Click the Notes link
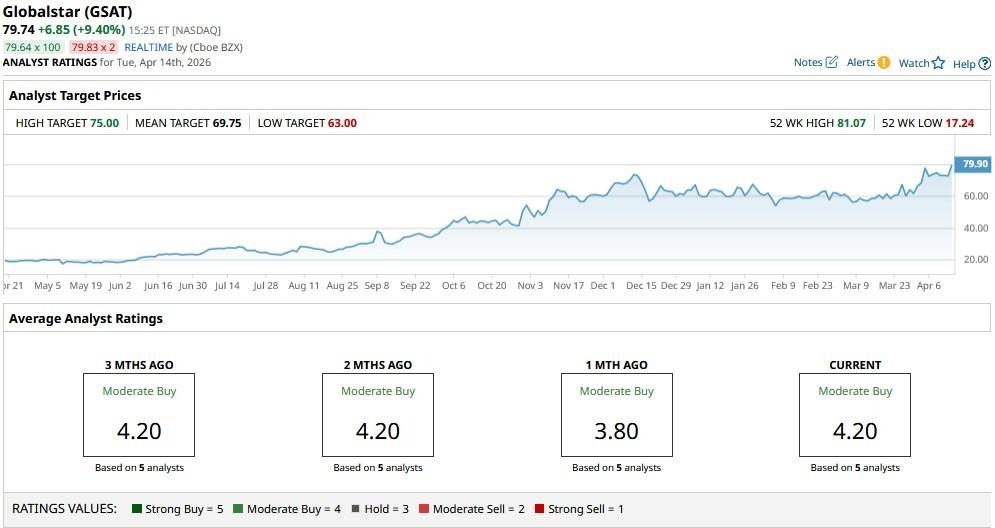This screenshot has width=995, height=528. tap(808, 62)
